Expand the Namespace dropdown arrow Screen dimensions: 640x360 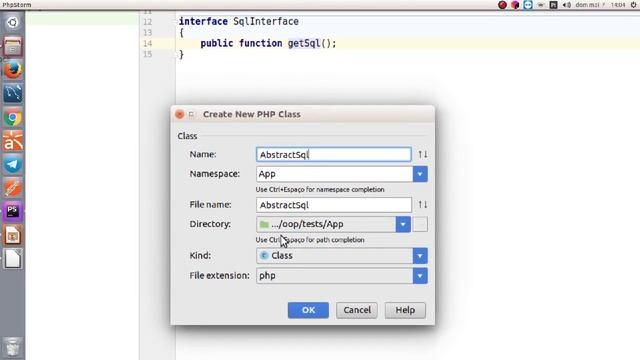point(420,174)
